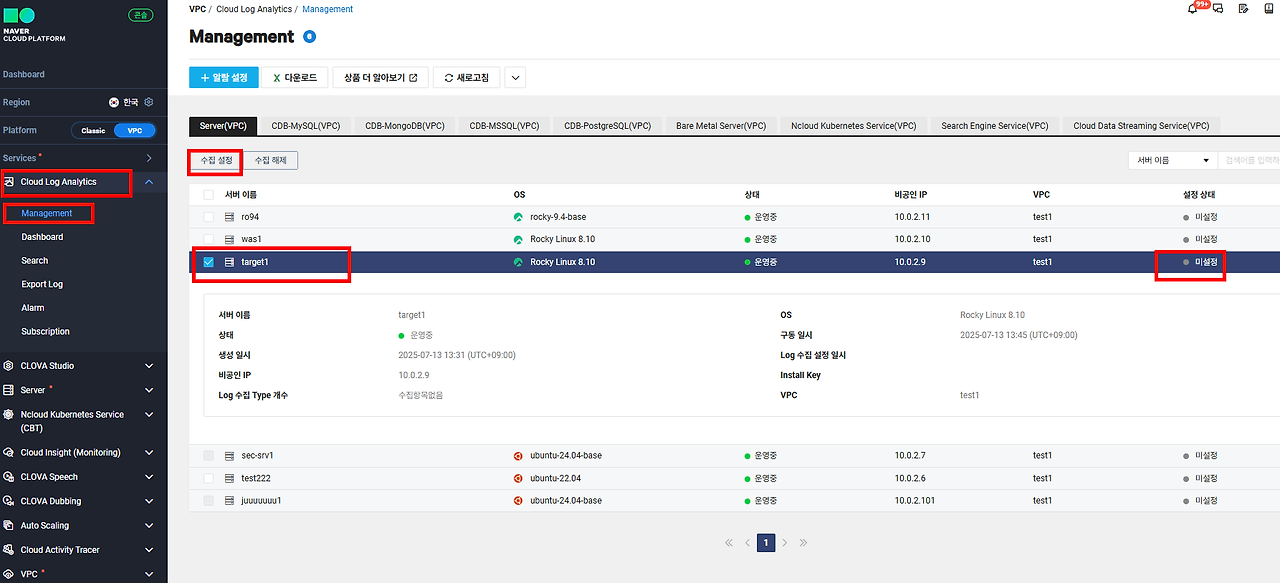This screenshot has width=1280, height=583.
Task: Click the Ncloud Kubernetes Service sidebar icon
Action: [9, 414]
